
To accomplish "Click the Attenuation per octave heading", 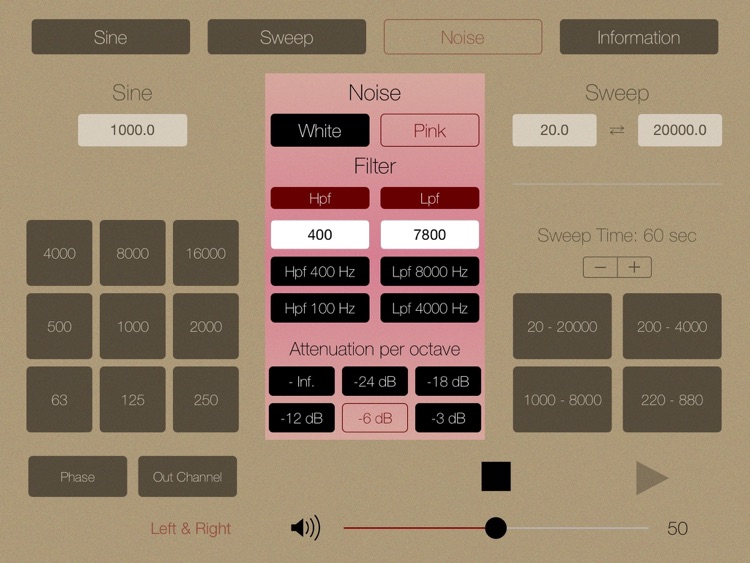I will click(375, 349).
